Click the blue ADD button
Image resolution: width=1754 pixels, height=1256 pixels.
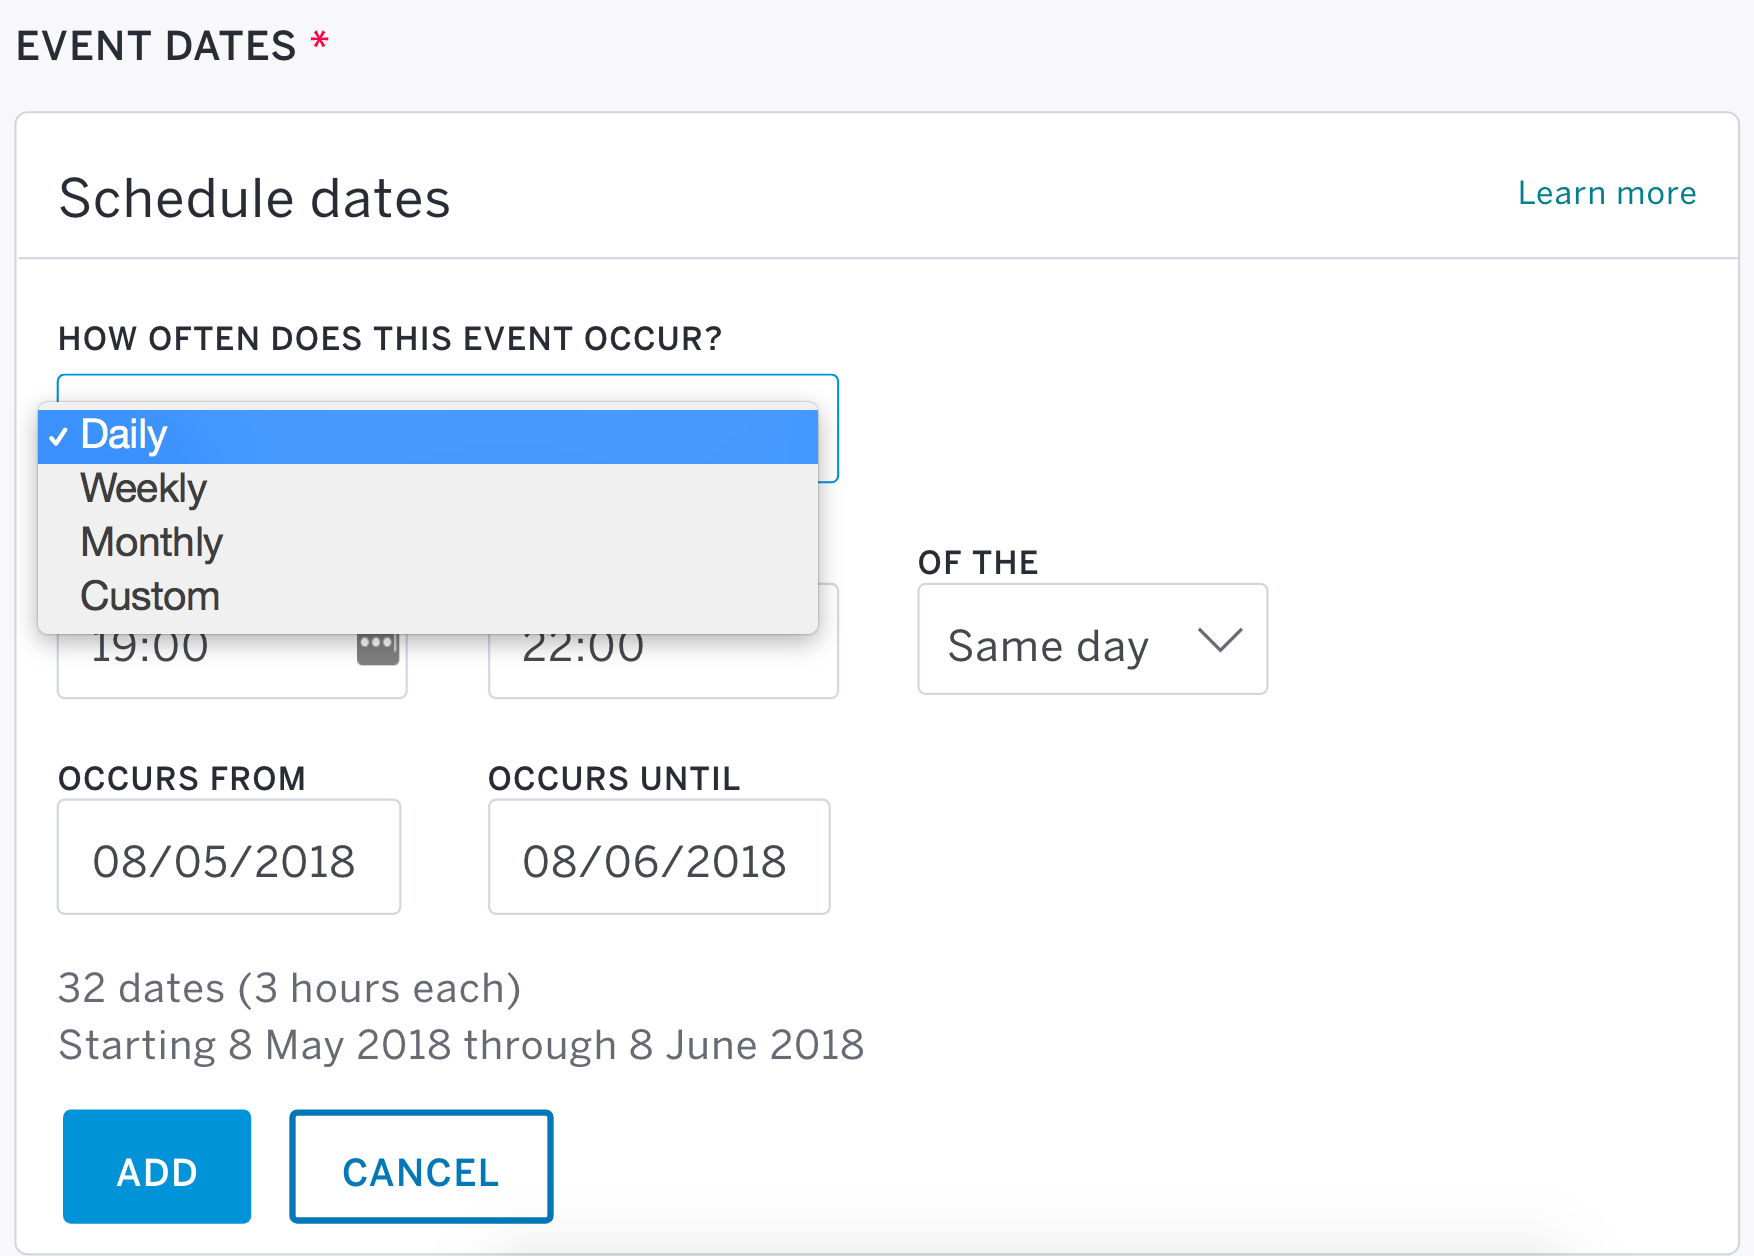(x=157, y=1167)
